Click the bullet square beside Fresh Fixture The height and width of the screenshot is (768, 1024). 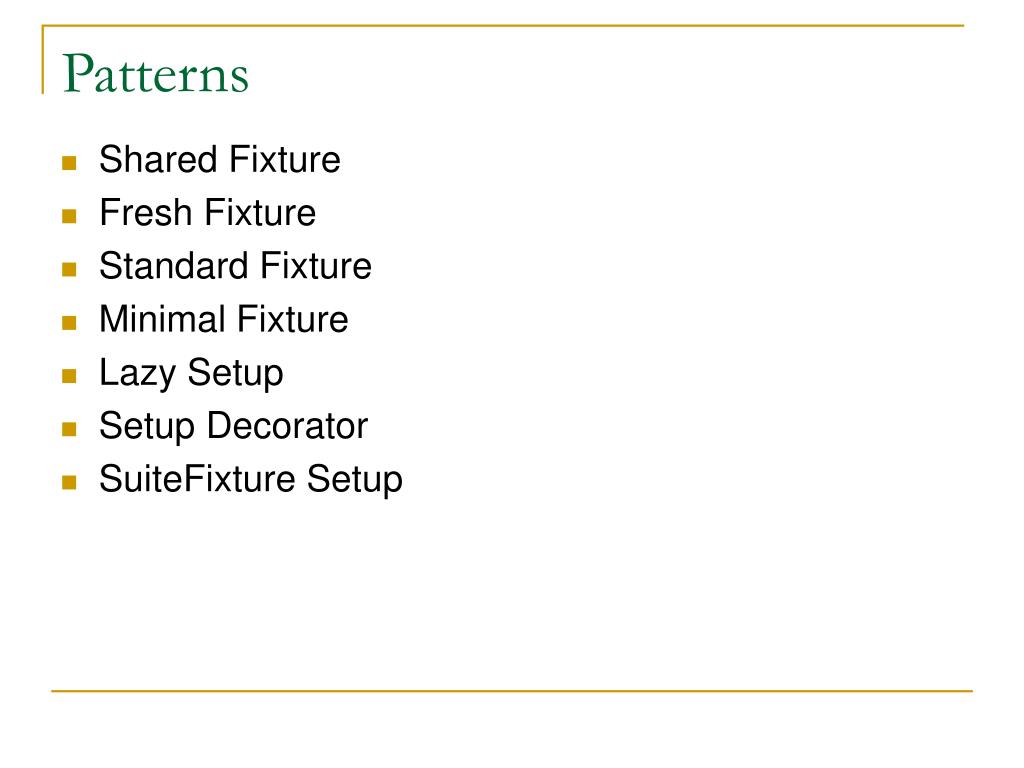click(69, 216)
